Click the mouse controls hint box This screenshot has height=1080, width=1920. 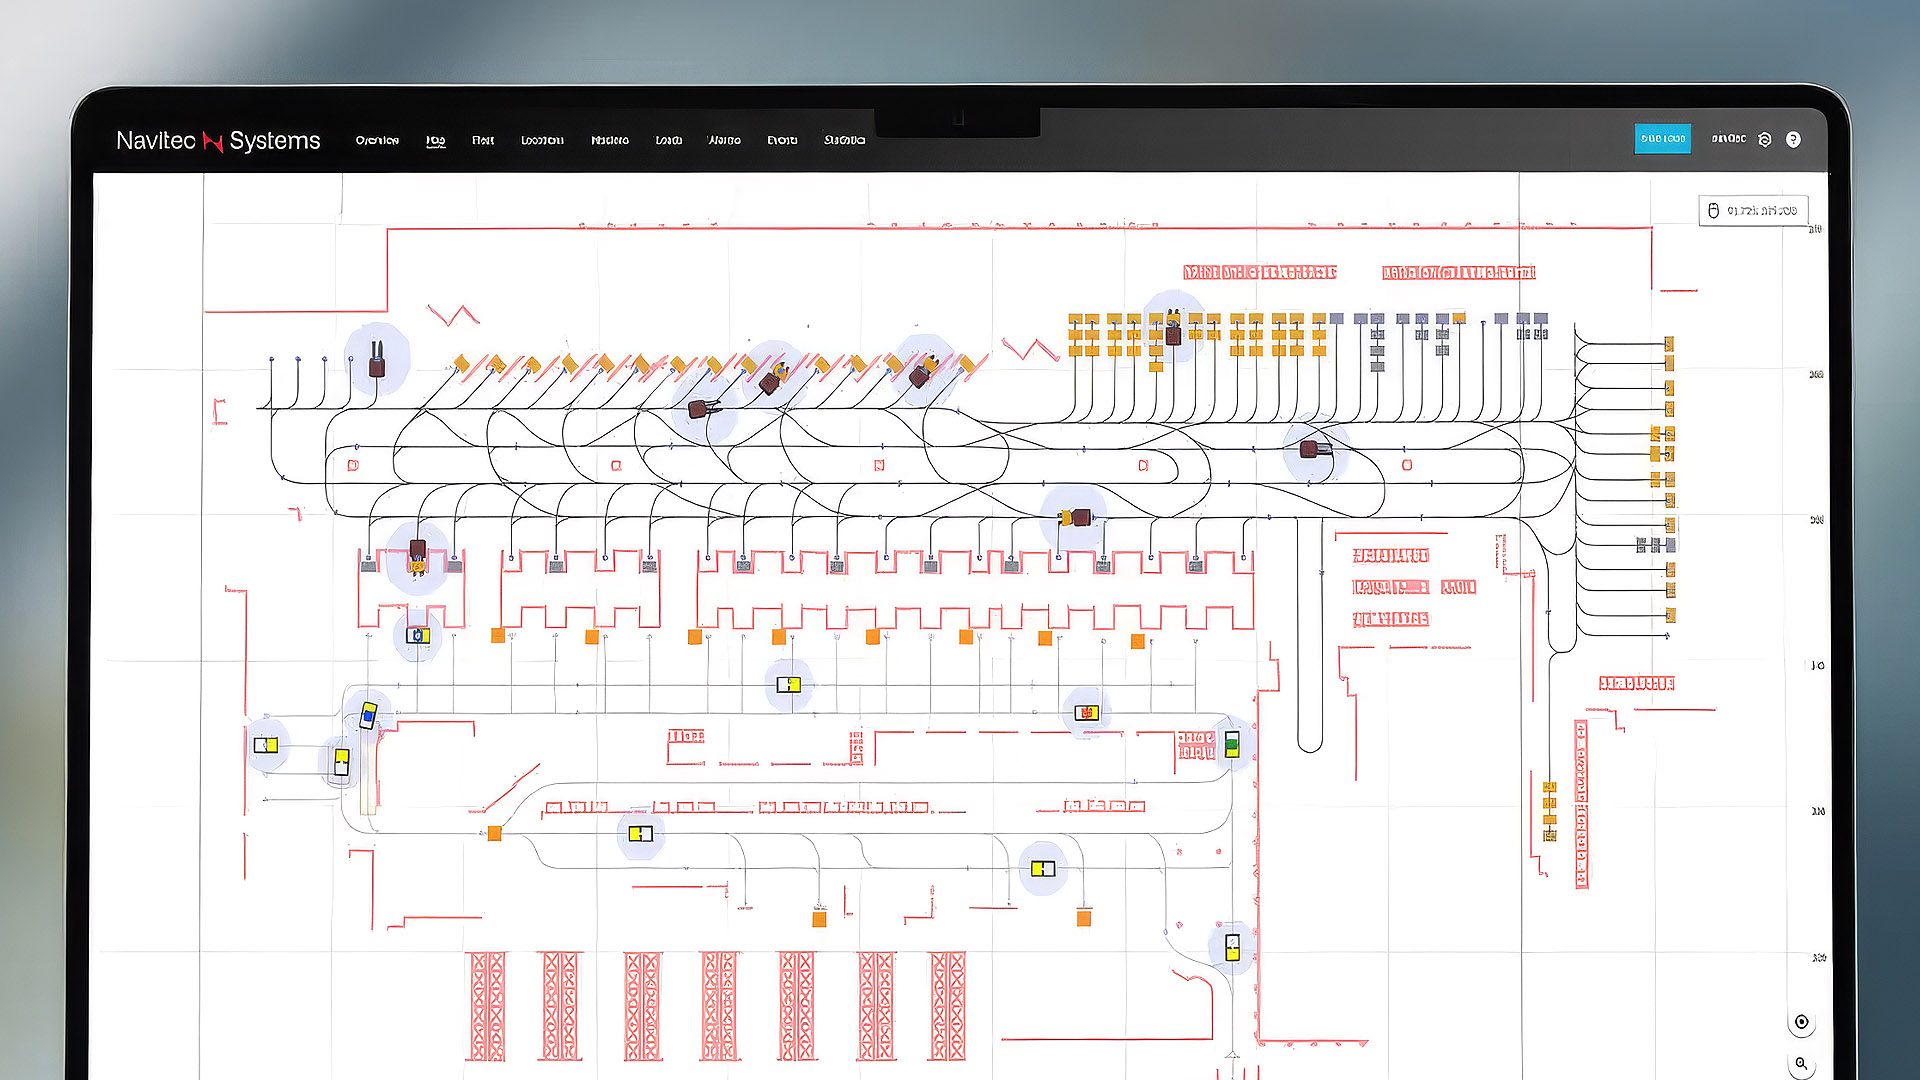[x=1753, y=211]
